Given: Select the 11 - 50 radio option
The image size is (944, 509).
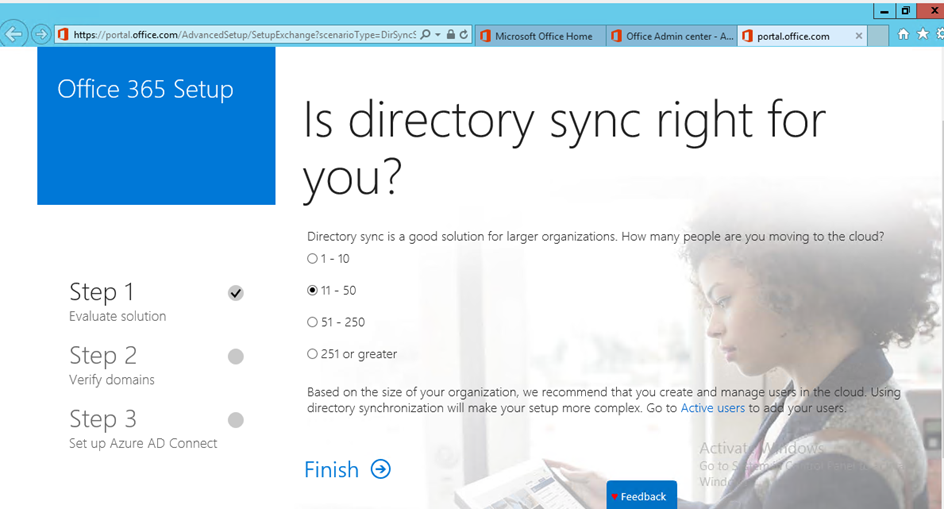Looking at the screenshot, I should click(x=312, y=290).
